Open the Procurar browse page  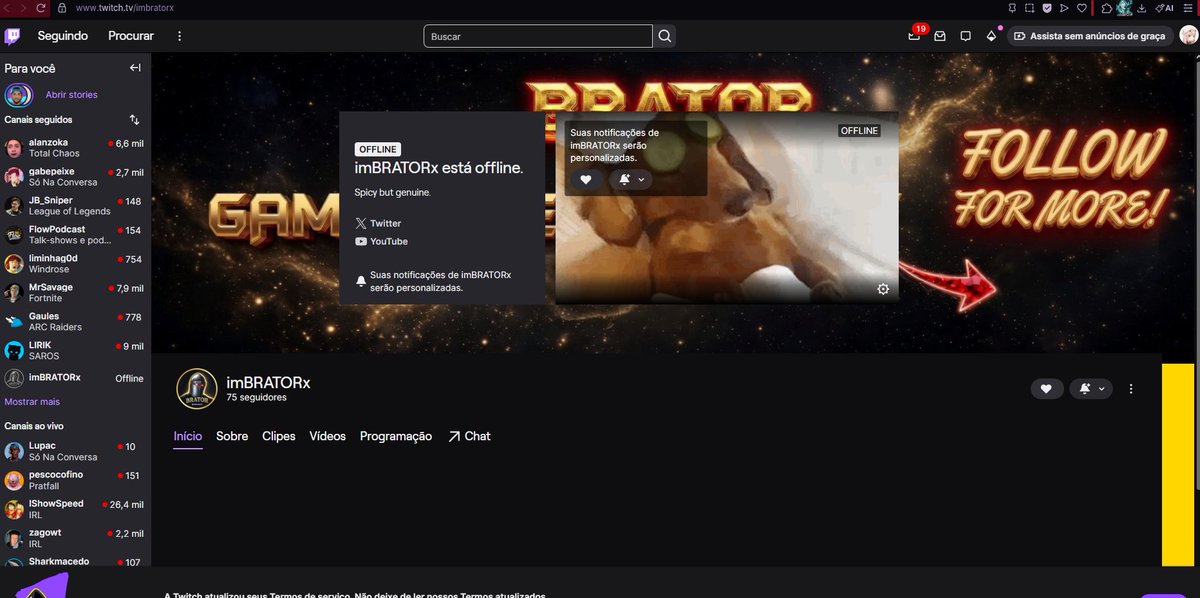coord(131,36)
